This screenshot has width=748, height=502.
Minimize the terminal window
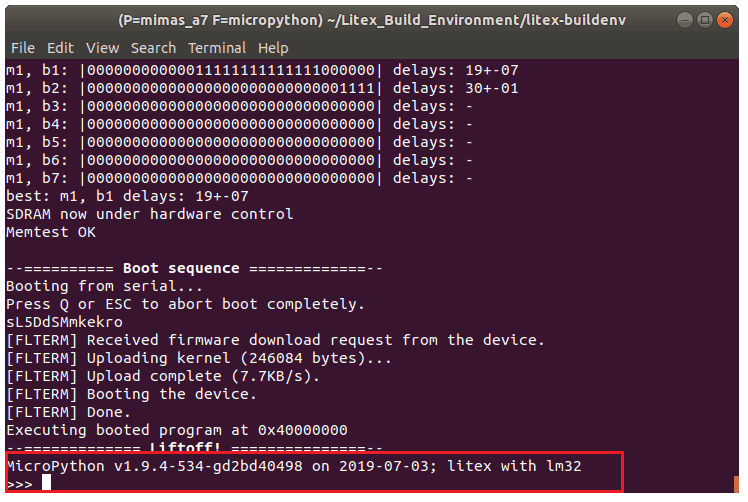point(683,19)
